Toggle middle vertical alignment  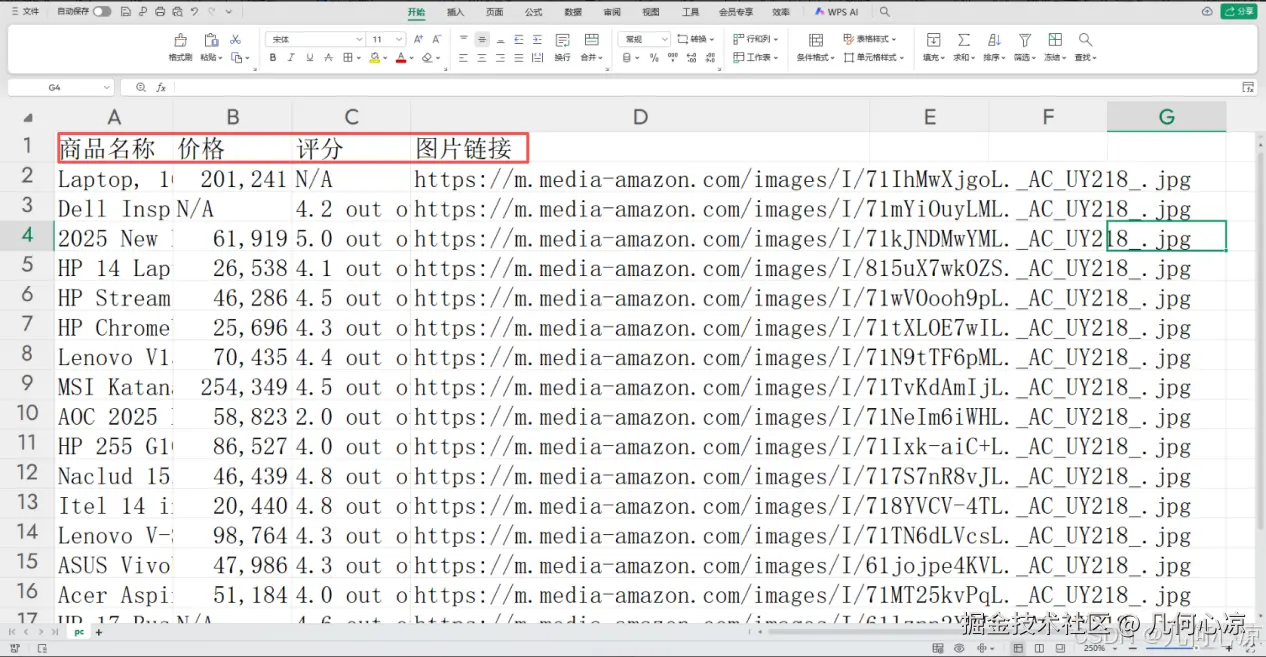[x=482, y=39]
